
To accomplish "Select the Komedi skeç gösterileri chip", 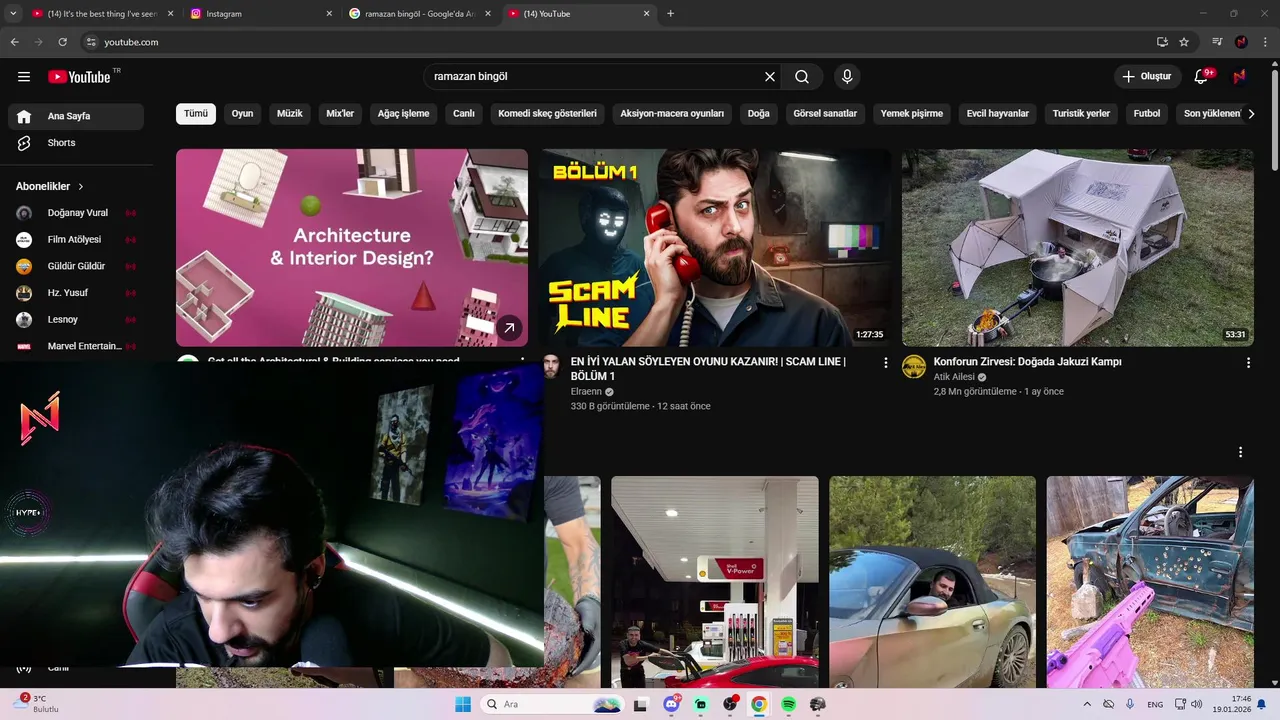I will [547, 114].
